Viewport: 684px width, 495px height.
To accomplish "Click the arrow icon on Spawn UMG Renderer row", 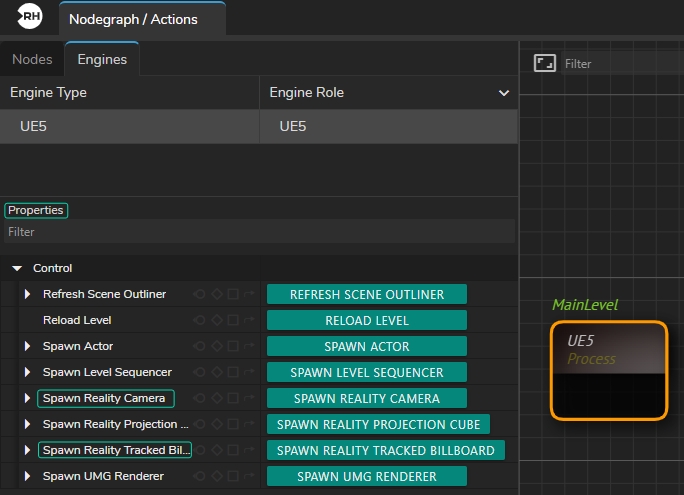I will (x=249, y=476).
